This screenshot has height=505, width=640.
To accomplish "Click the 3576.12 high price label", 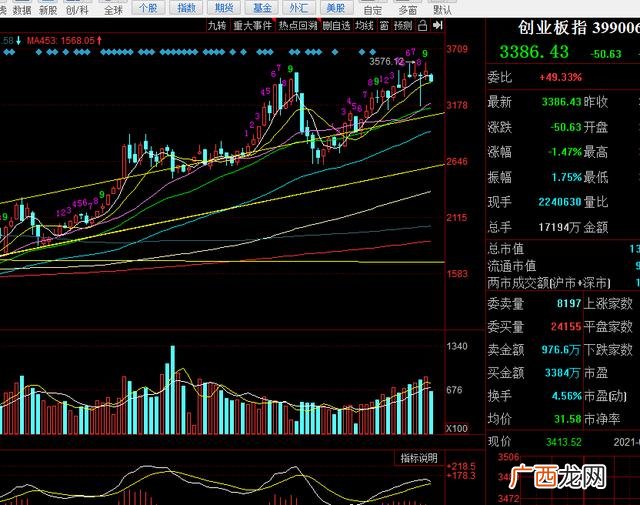I will [x=386, y=62].
